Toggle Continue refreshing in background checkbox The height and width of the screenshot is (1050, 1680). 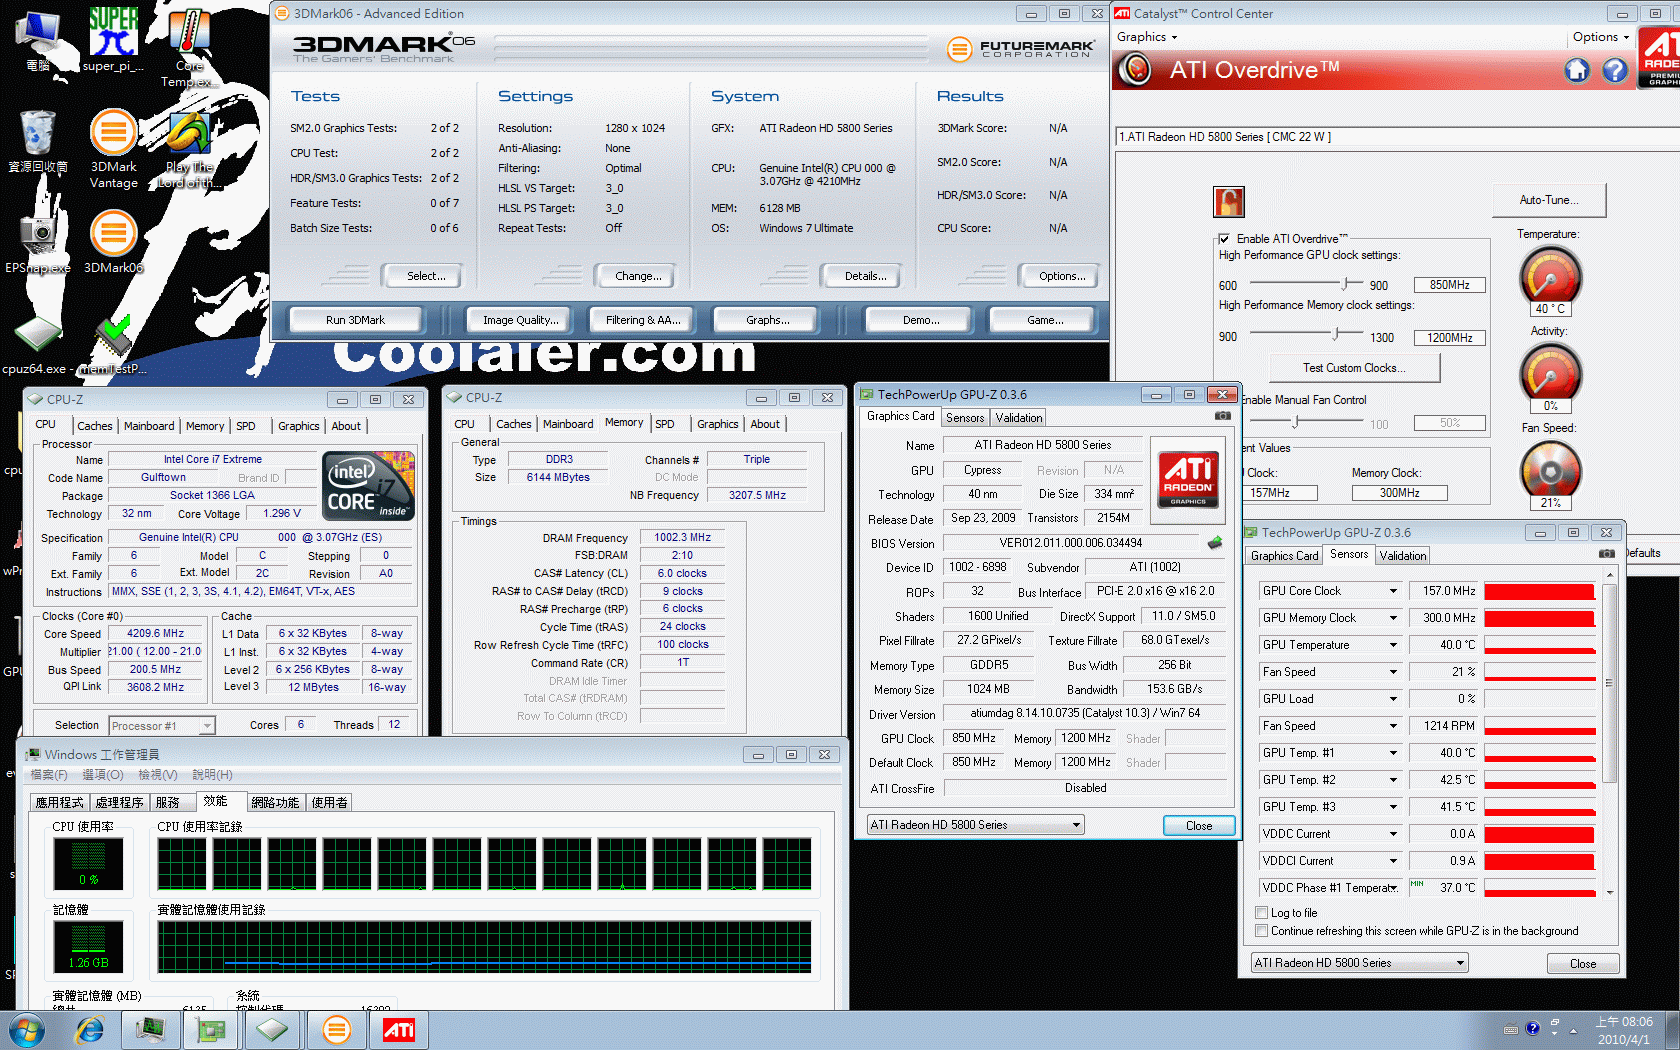(1262, 931)
